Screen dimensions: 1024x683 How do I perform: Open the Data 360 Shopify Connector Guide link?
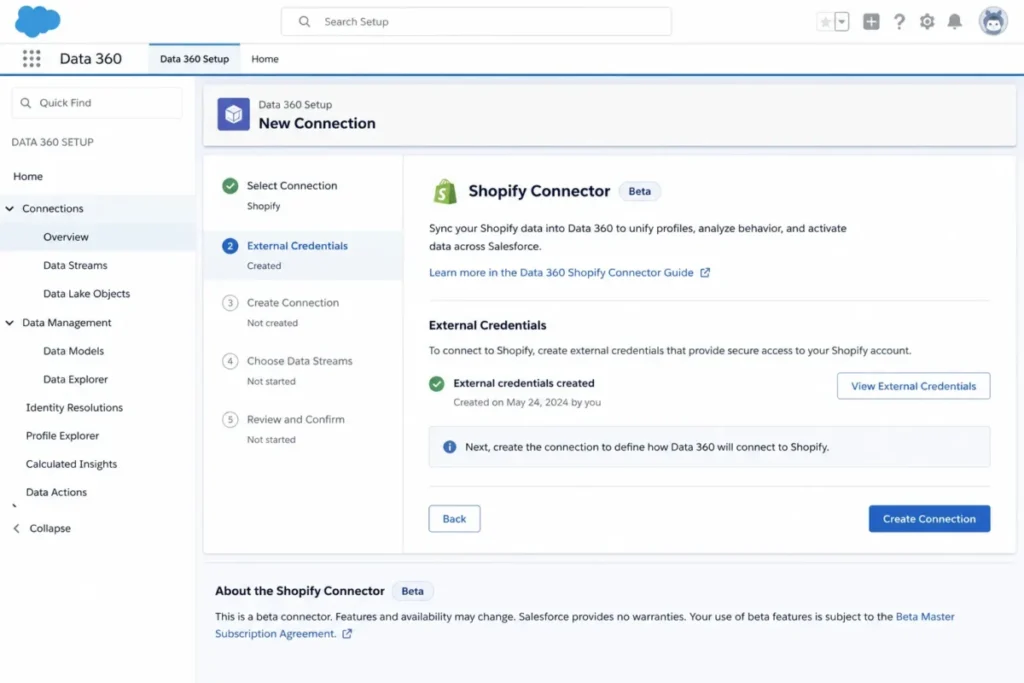click(x=561, y=272)
